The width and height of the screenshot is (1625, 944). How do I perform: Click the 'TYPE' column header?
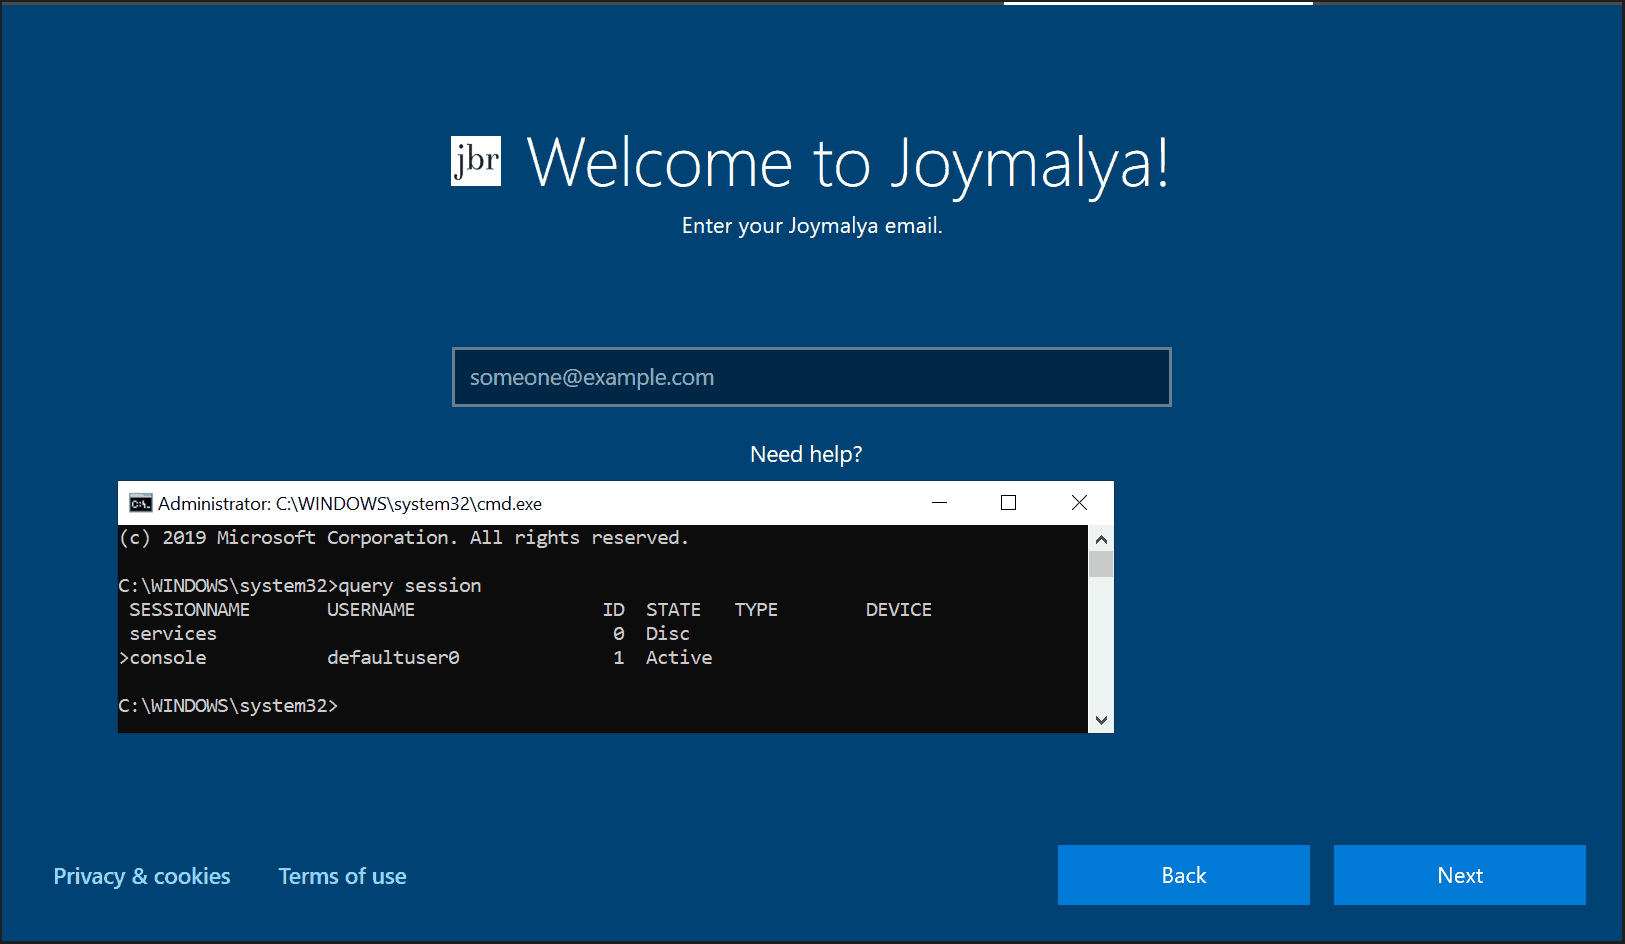click(756, 610)
